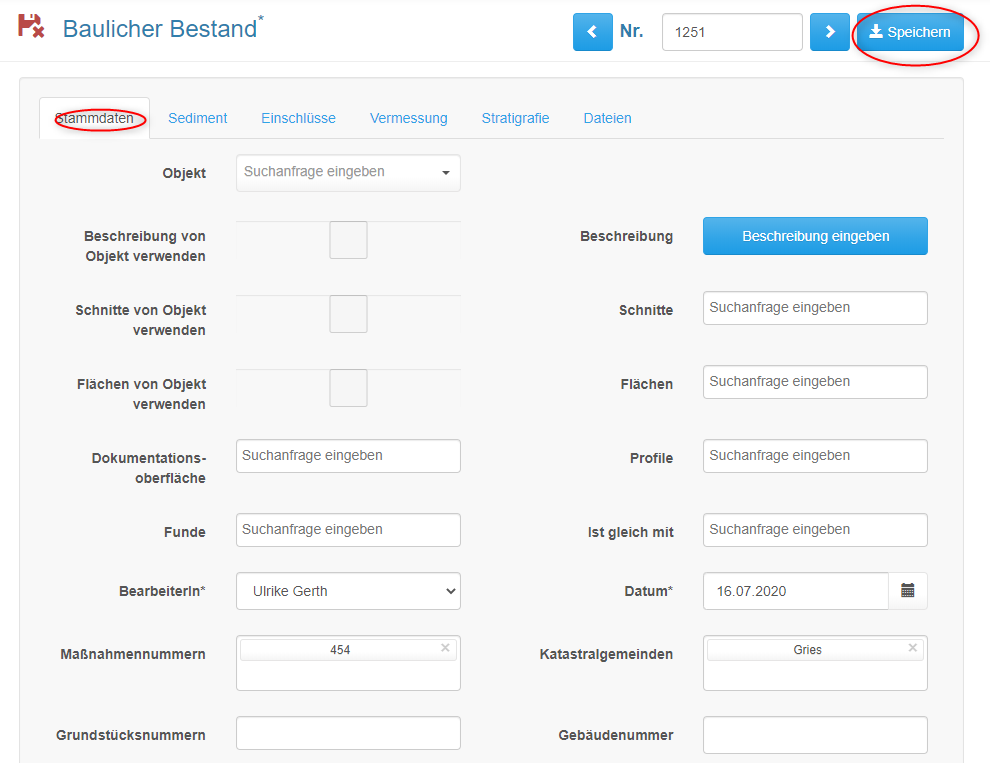This screenshot has height=763, width=990.
Task: Remove the 454 tag from Maßnahmennummern
Action: [445, 647]
